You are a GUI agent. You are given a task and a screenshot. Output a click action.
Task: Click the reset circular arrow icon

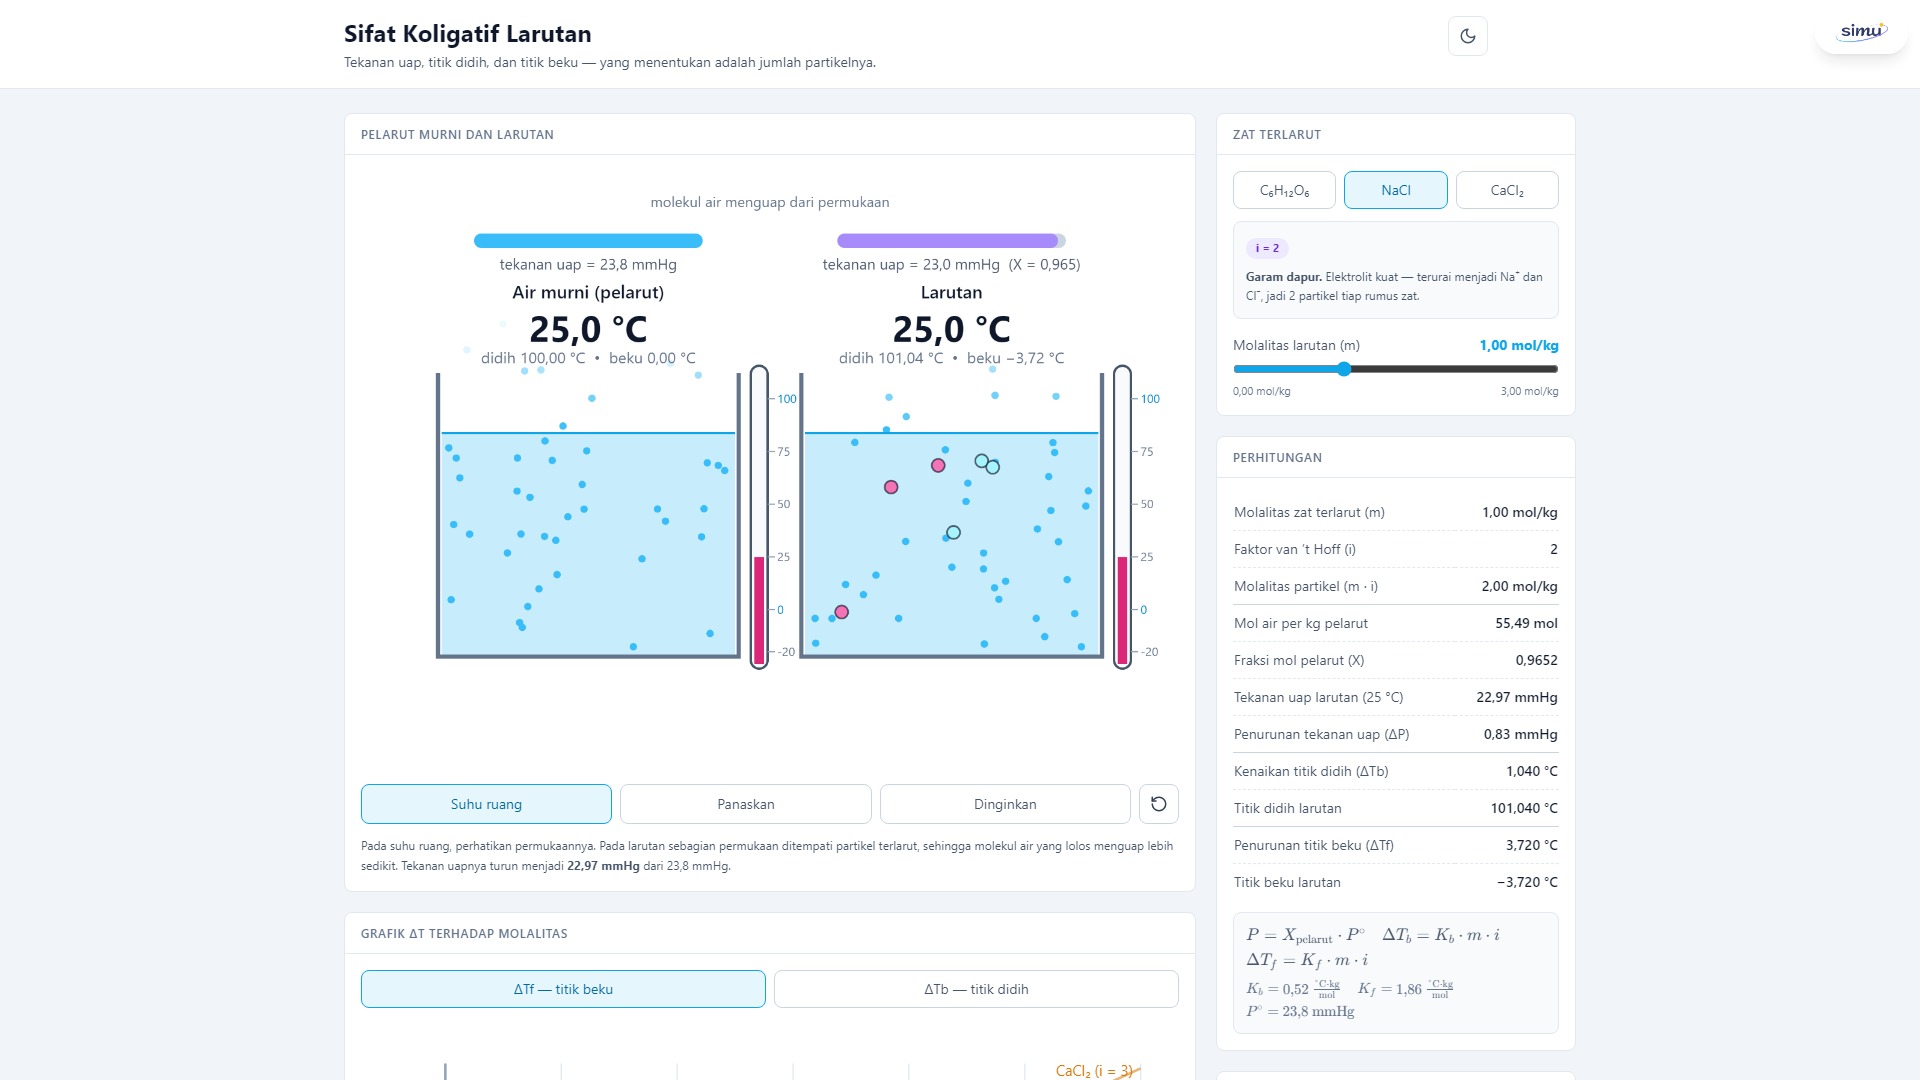pyautogui.click(x=1158, y=804)
